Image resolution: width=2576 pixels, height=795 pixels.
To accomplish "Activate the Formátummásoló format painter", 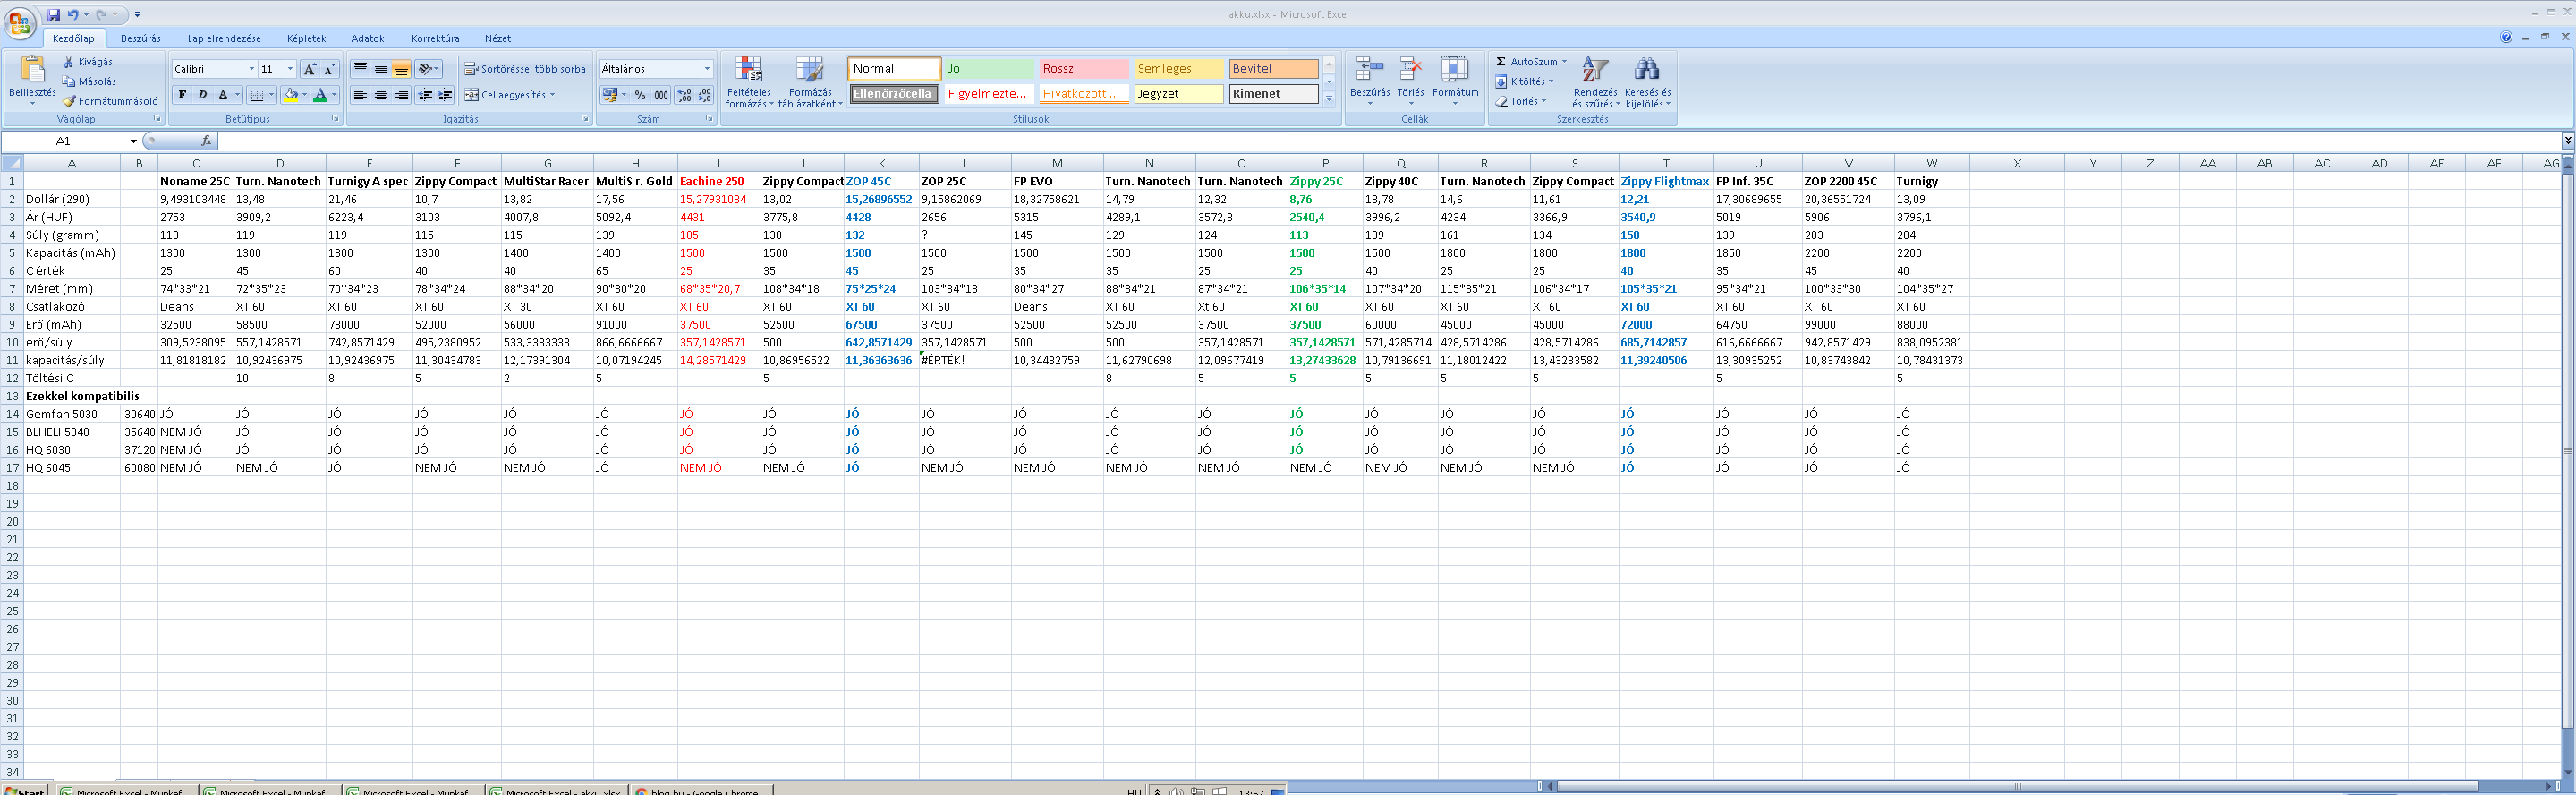I will [x=110, y=101].
